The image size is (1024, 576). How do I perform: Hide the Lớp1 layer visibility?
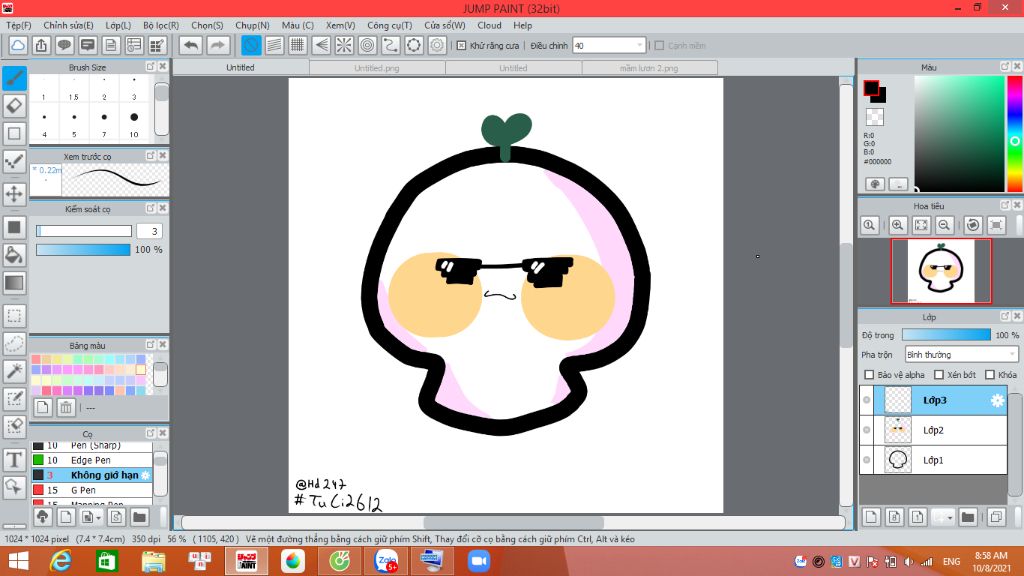(x=867, y=460)
